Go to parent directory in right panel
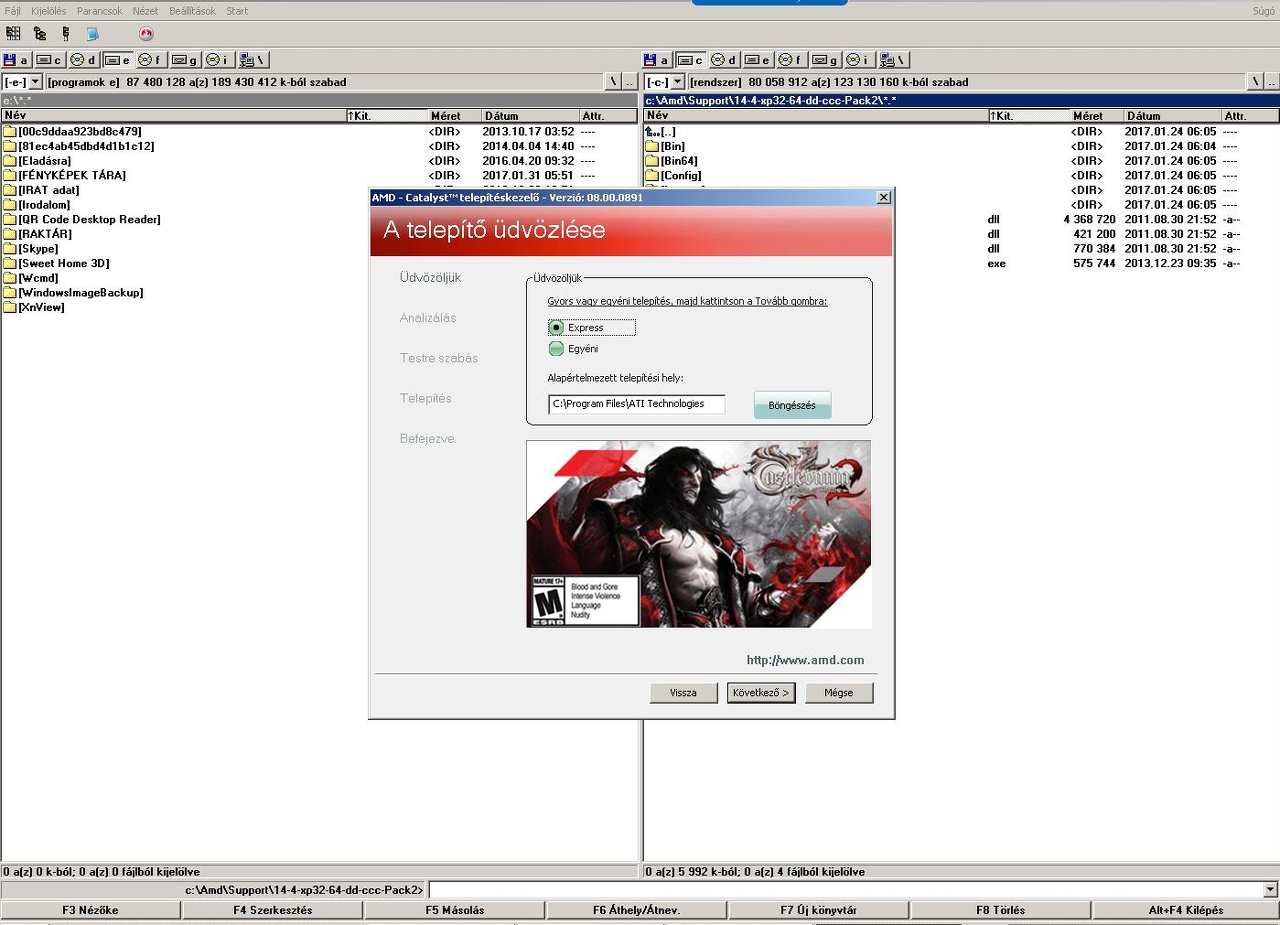Image resolution: width=1280 pixels, height=925 pixels. click(x=1271, y=82)
